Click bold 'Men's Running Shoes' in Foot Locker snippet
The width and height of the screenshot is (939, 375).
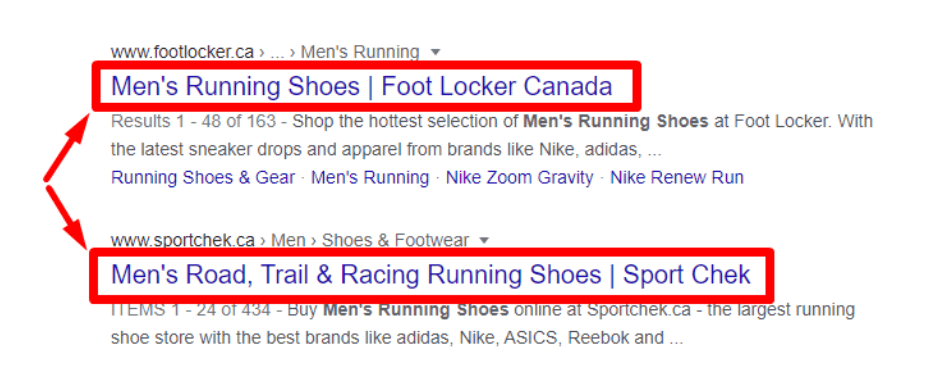tap(616, 122)
